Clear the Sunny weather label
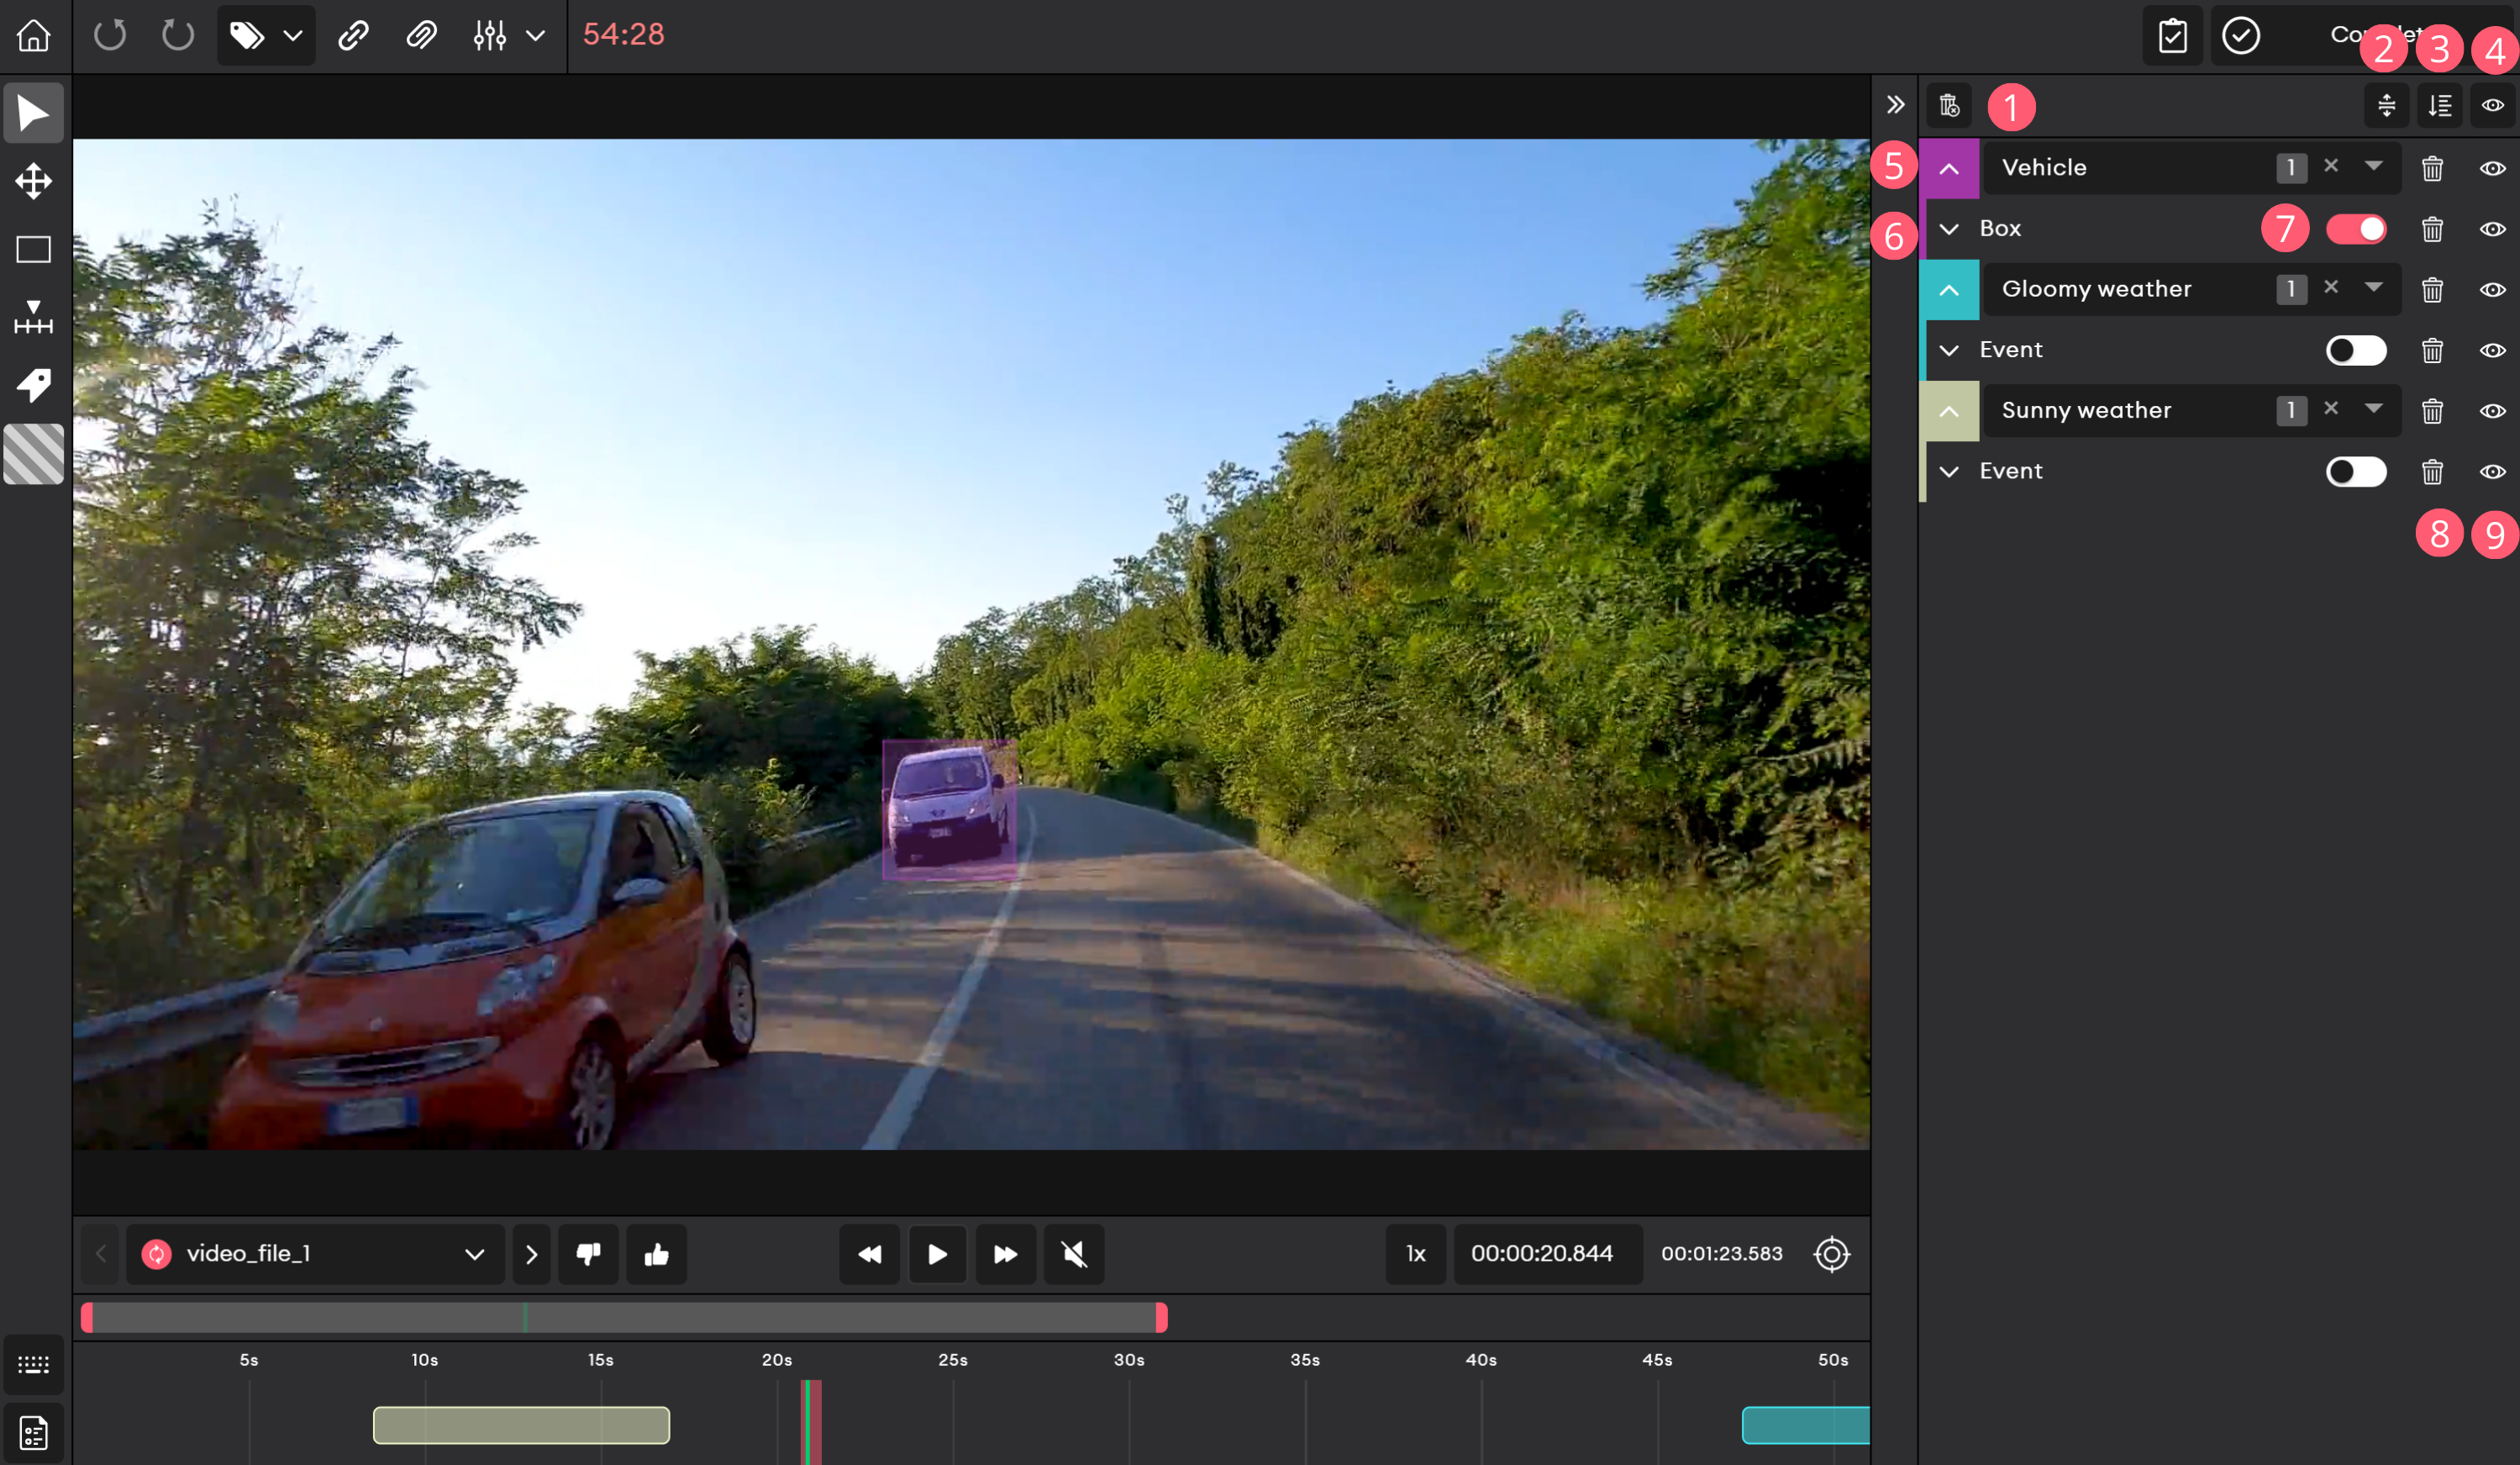Image resolution: width=2520 pixels, height=1465 pixels. 2331,408
